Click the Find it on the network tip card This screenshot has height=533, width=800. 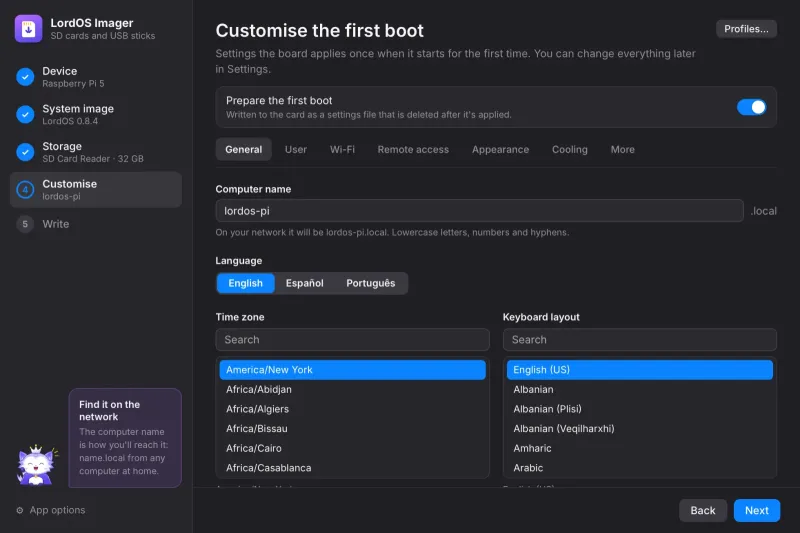(125, 438)
